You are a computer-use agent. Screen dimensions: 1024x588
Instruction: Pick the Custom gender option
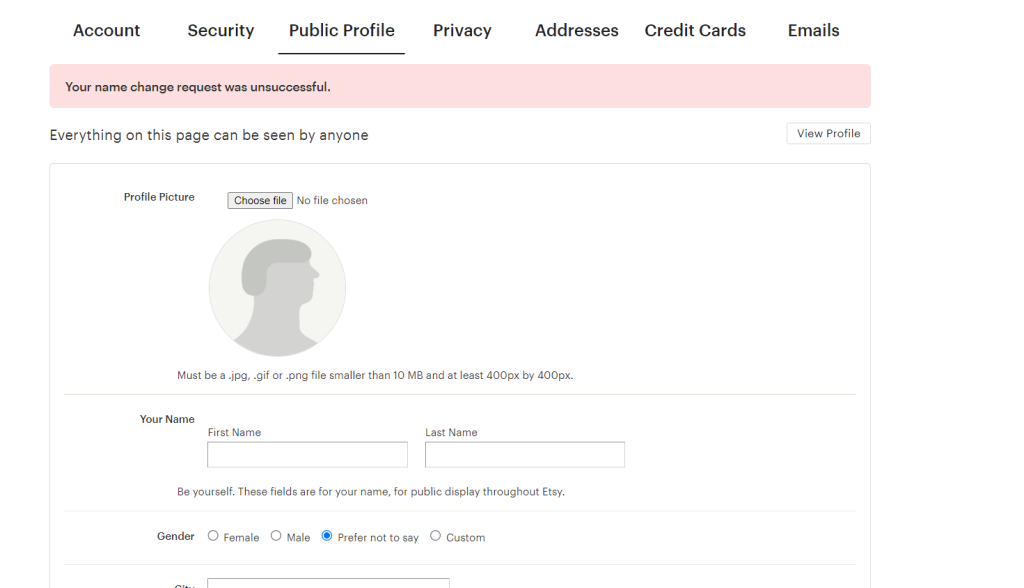435,536
